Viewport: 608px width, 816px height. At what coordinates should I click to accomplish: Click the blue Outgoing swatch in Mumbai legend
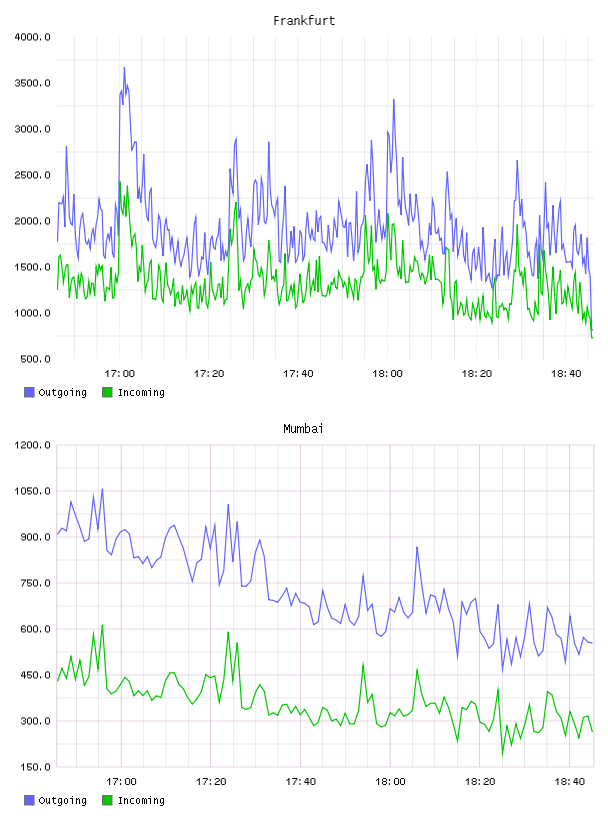tap(29, 800)
